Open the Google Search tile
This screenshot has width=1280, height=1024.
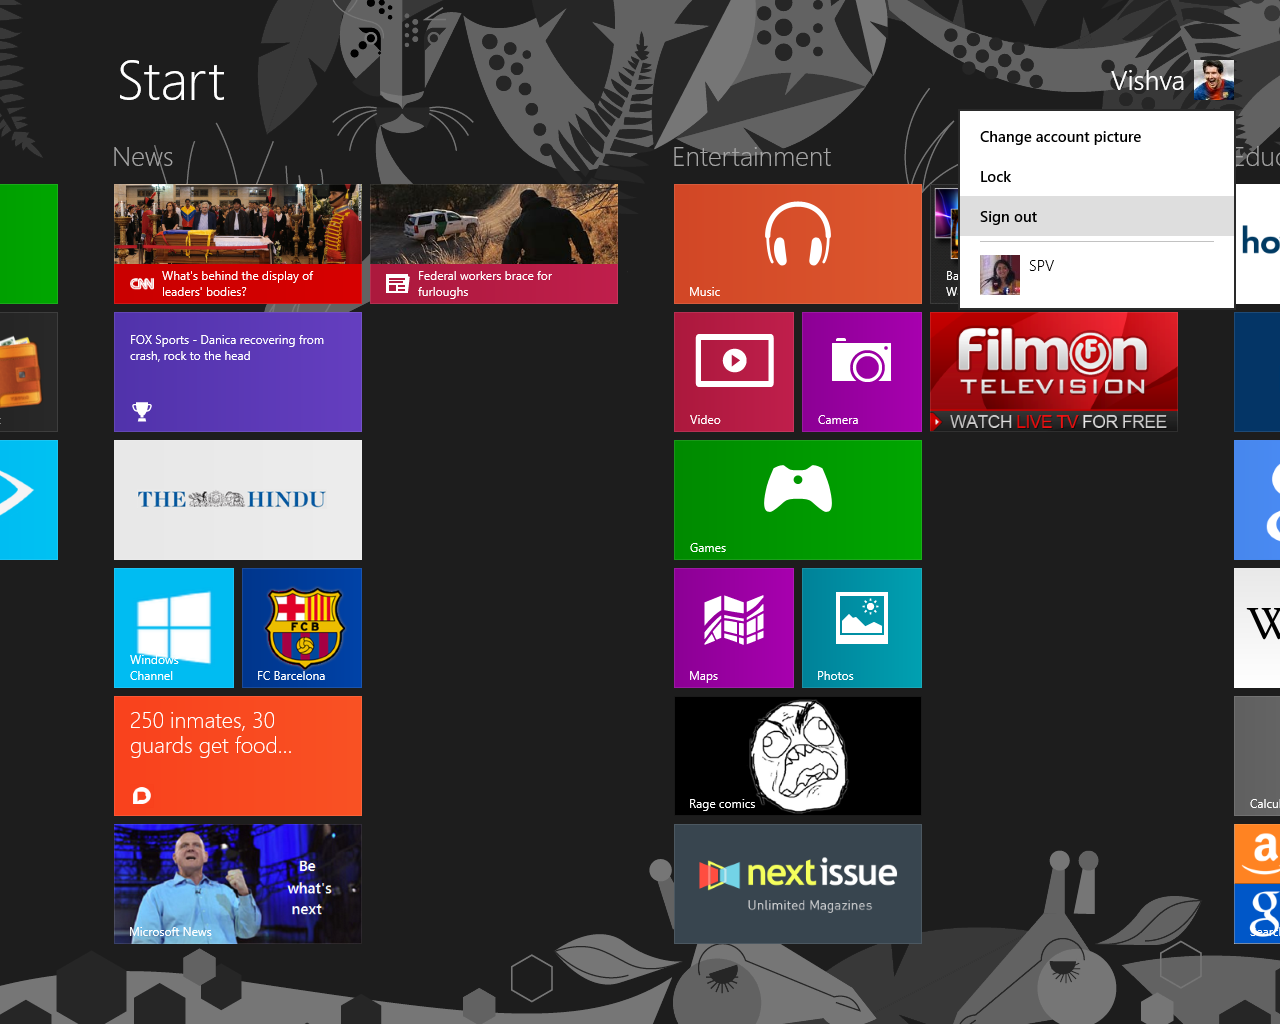1262,913
